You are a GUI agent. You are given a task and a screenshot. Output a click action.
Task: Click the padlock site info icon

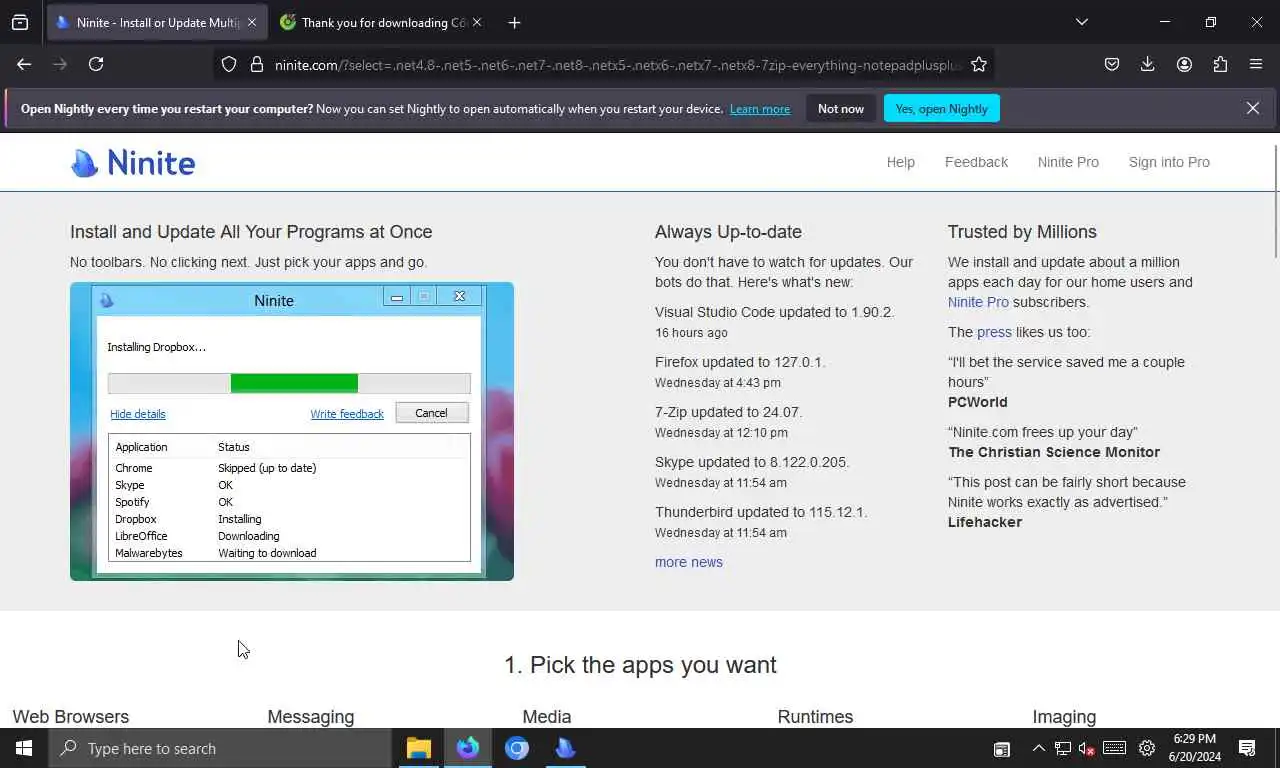tap(257, 64)
